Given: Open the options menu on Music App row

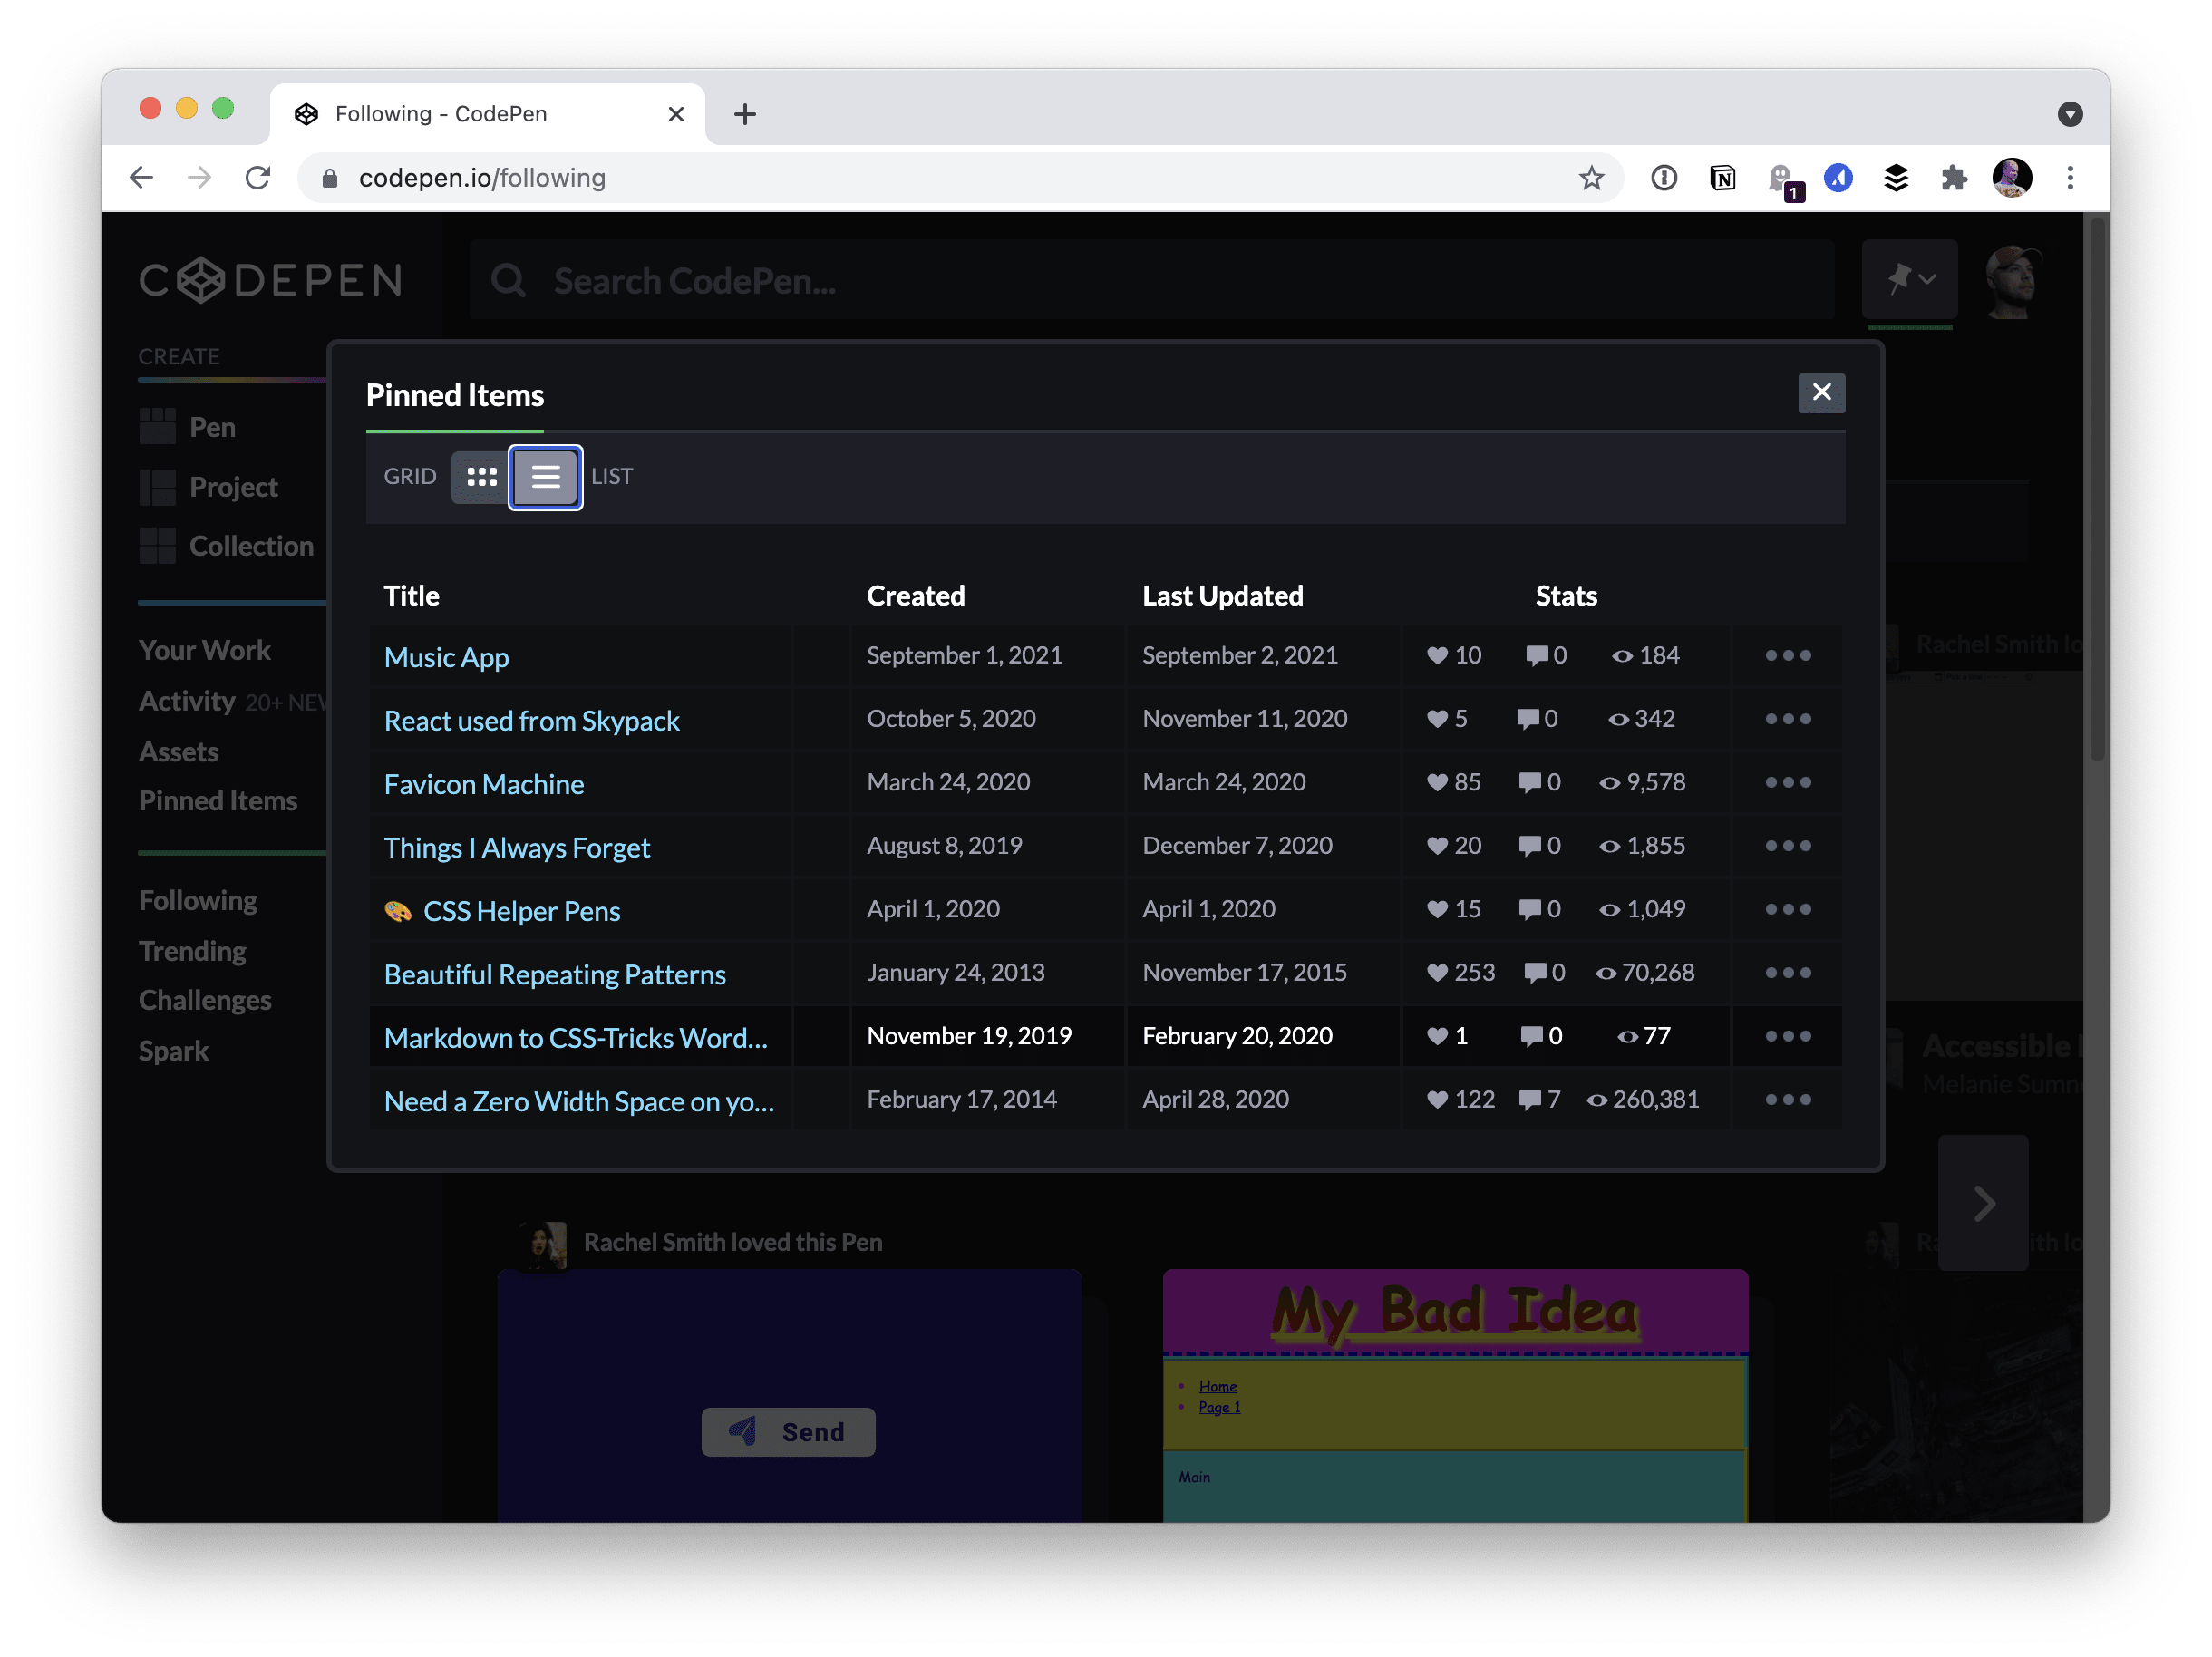Looking at the screenshot, I should (x=1786, y=655).
